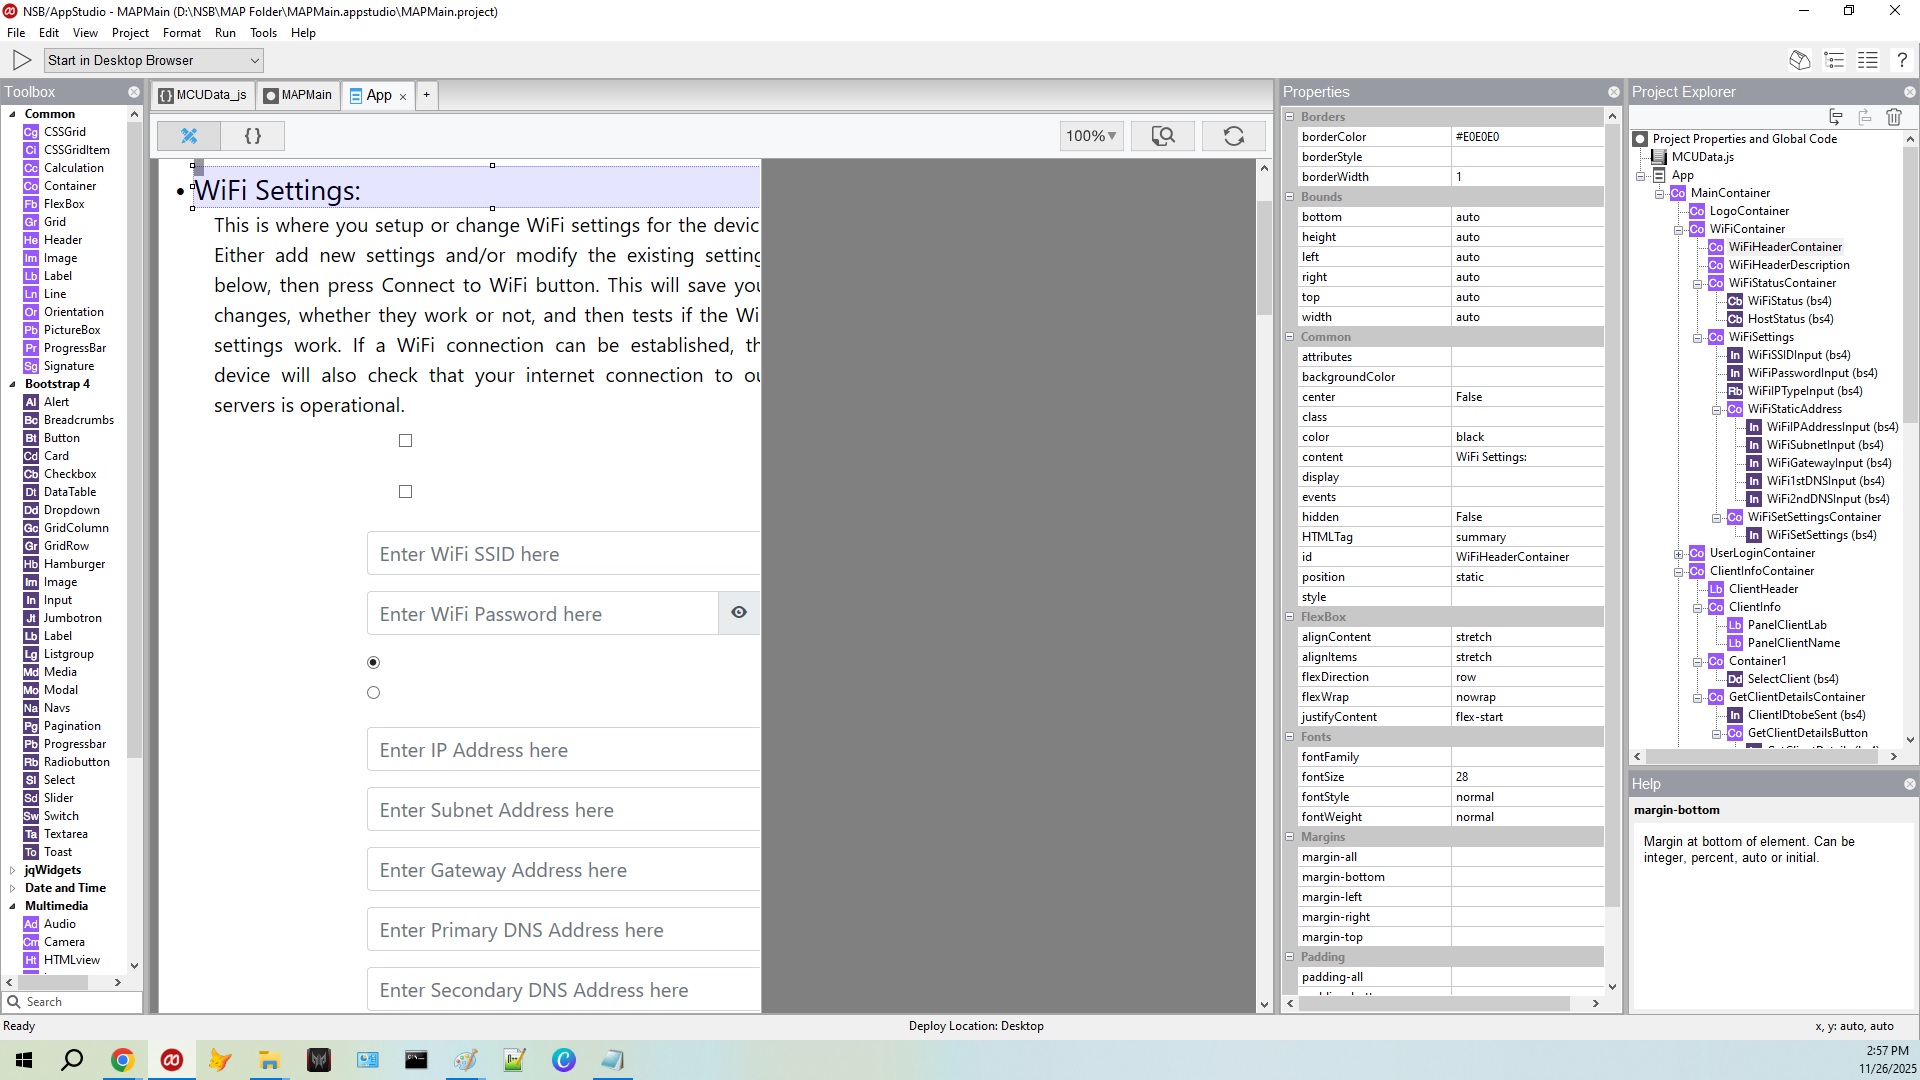Screen dimensions: 1920x1080
Task: Click the Run play arrow icon
Action: 22,60
